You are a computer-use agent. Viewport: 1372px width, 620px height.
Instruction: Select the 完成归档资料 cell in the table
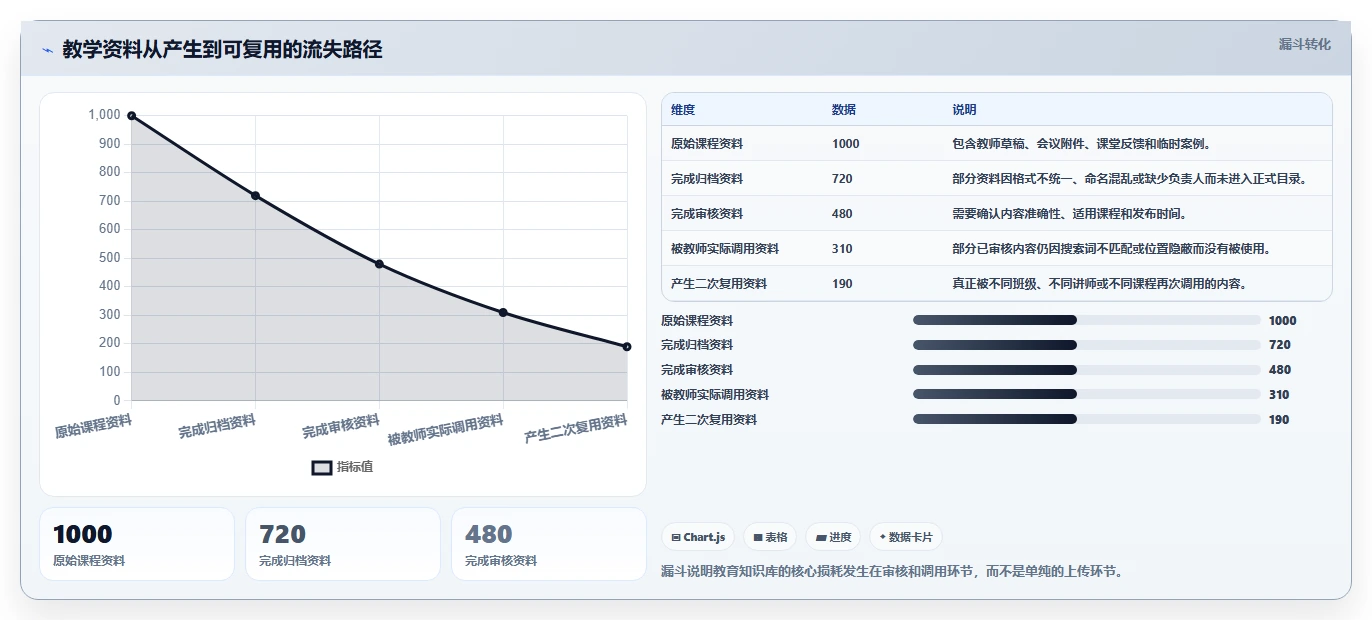[707, 179]
